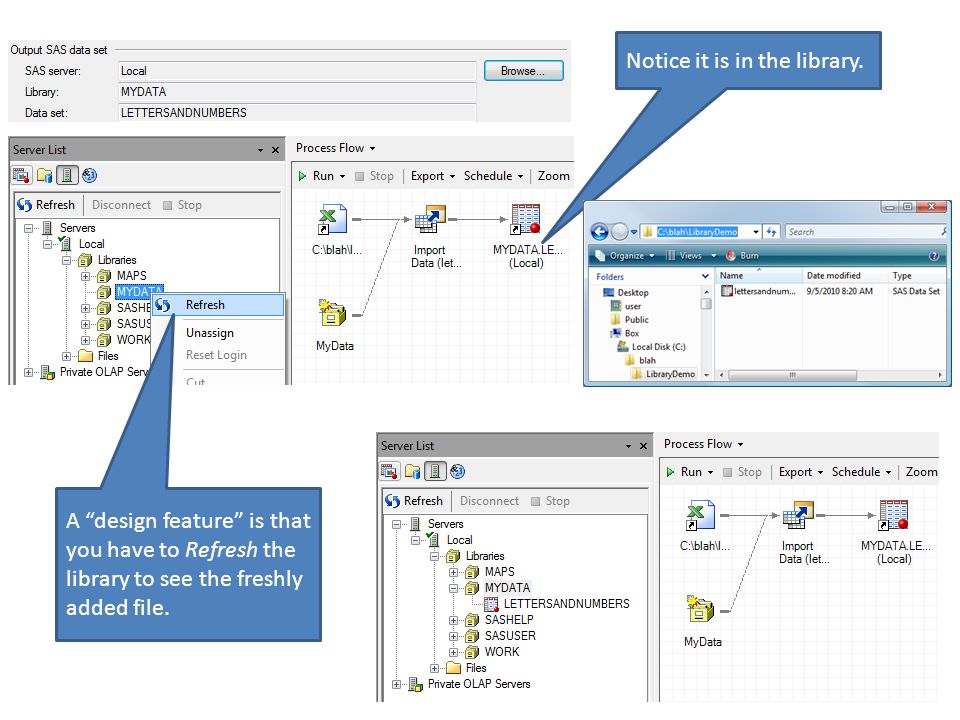Choose Refresh in the MYDATA context menu
This screenshot has height=720, width=960.
tap(218, 305)
